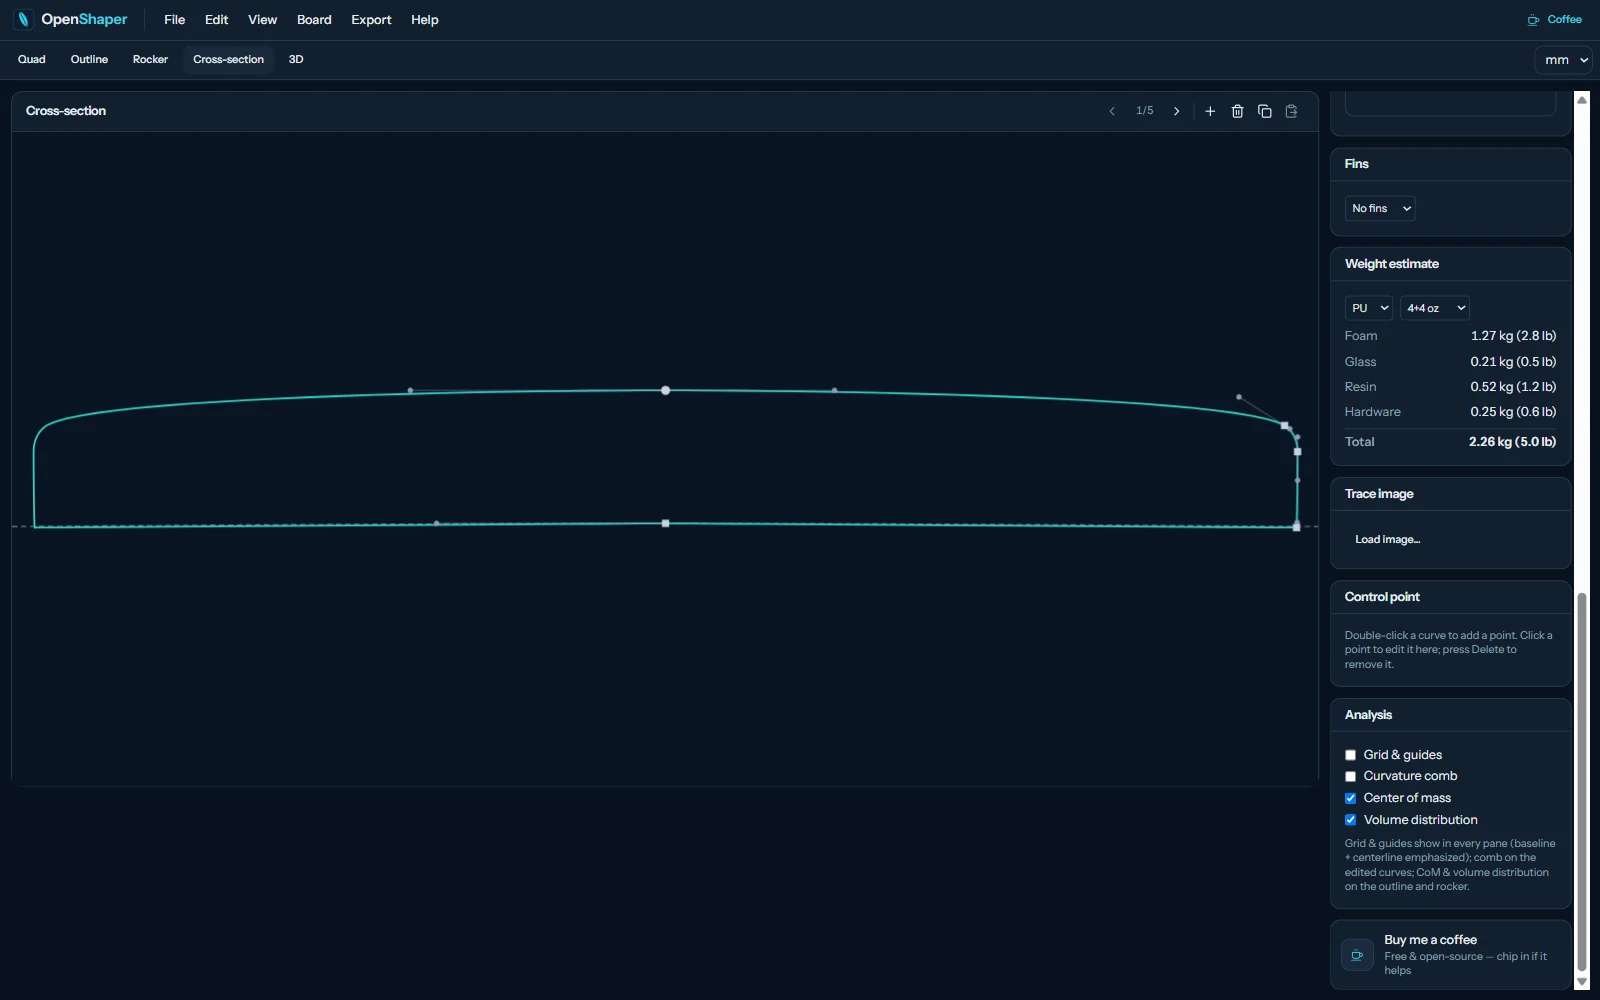Select the bottom center control point
Image resolution: width=1600 pixels, height=1000 pixels.
[x=666, y=523]
